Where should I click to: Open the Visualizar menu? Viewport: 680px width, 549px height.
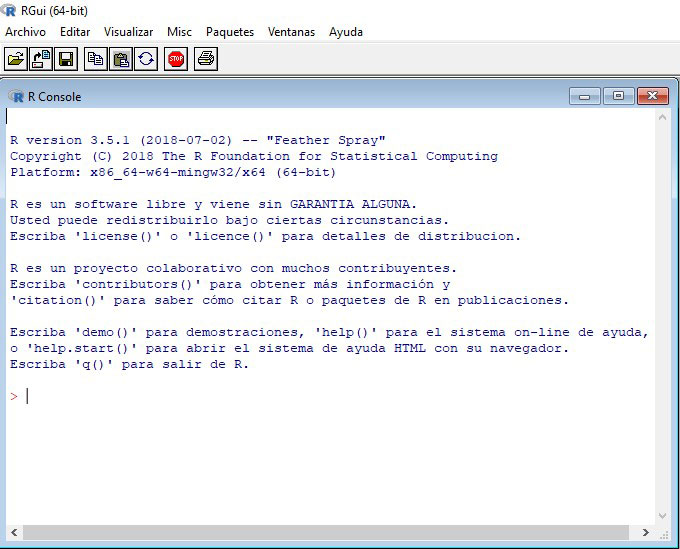pyautogui.click(x=128, y=32)
